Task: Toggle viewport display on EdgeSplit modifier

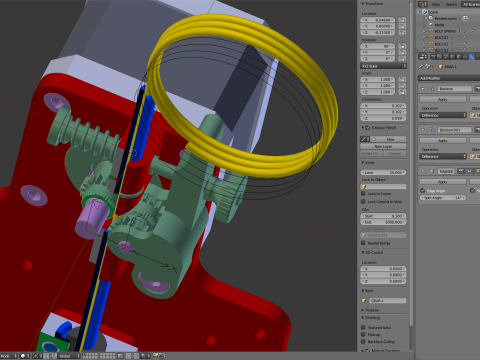Action: (x=469, y=171)
